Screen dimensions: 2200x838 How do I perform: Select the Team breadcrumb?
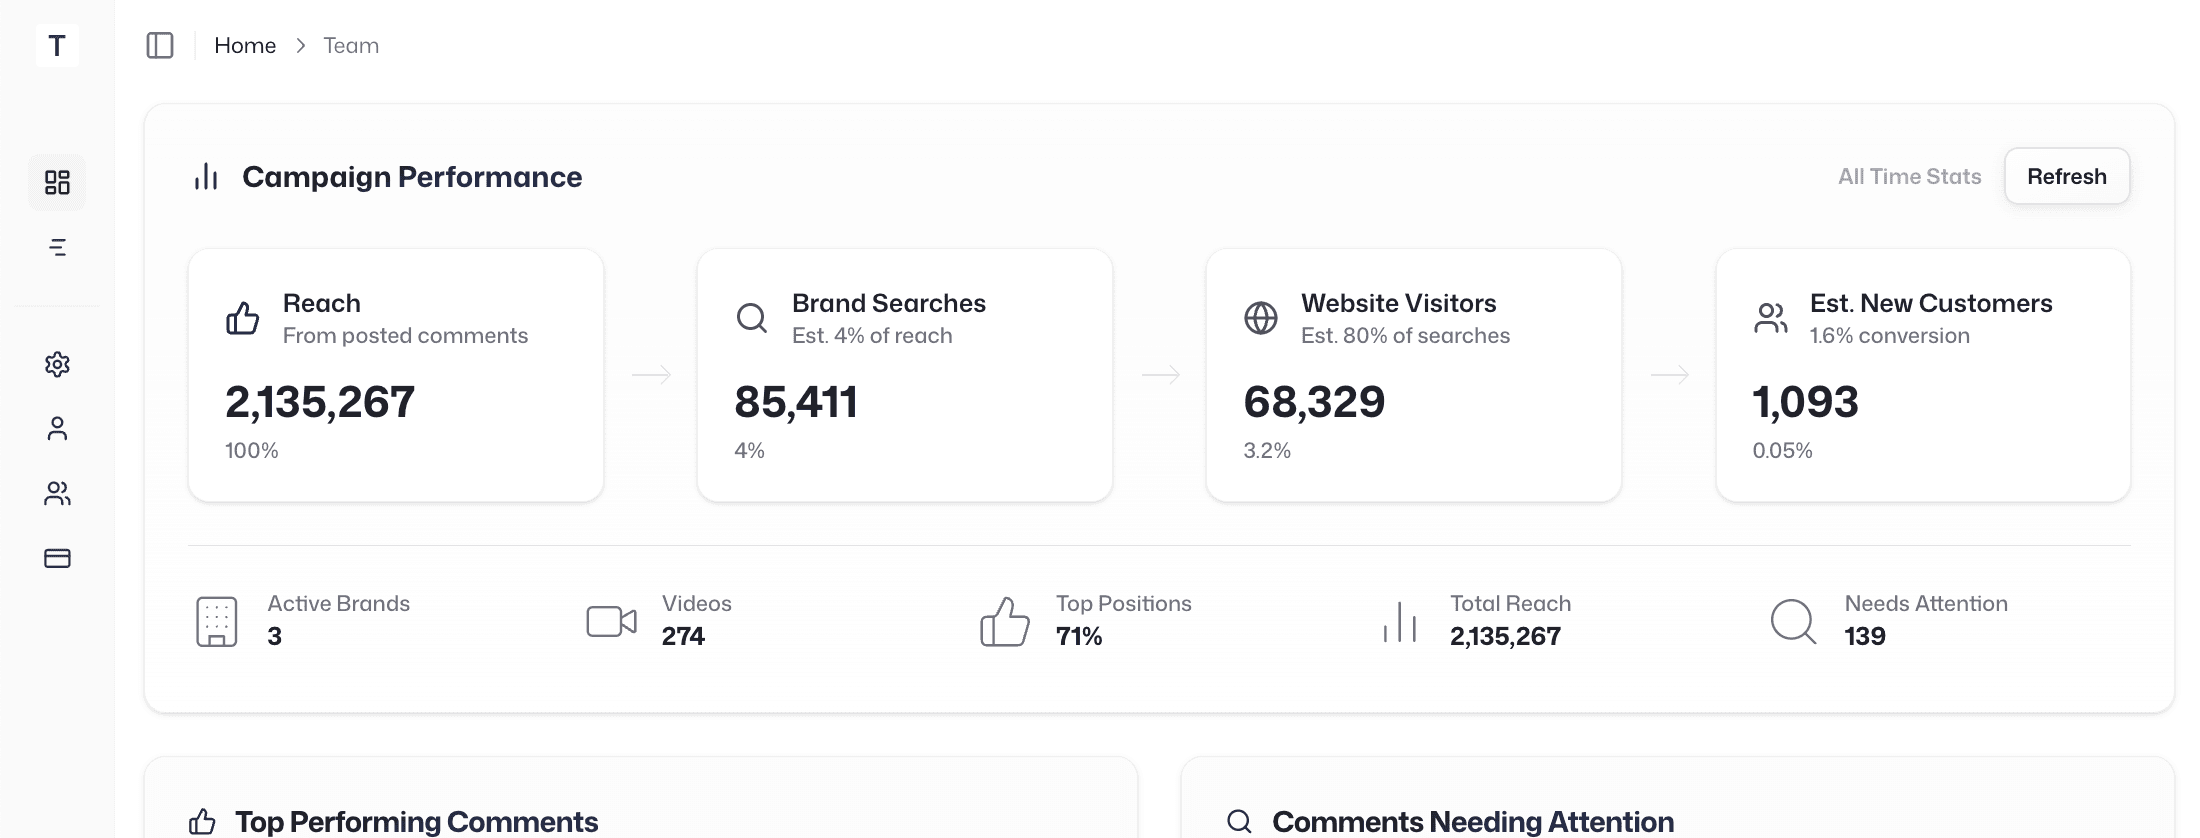click(351, 45)
